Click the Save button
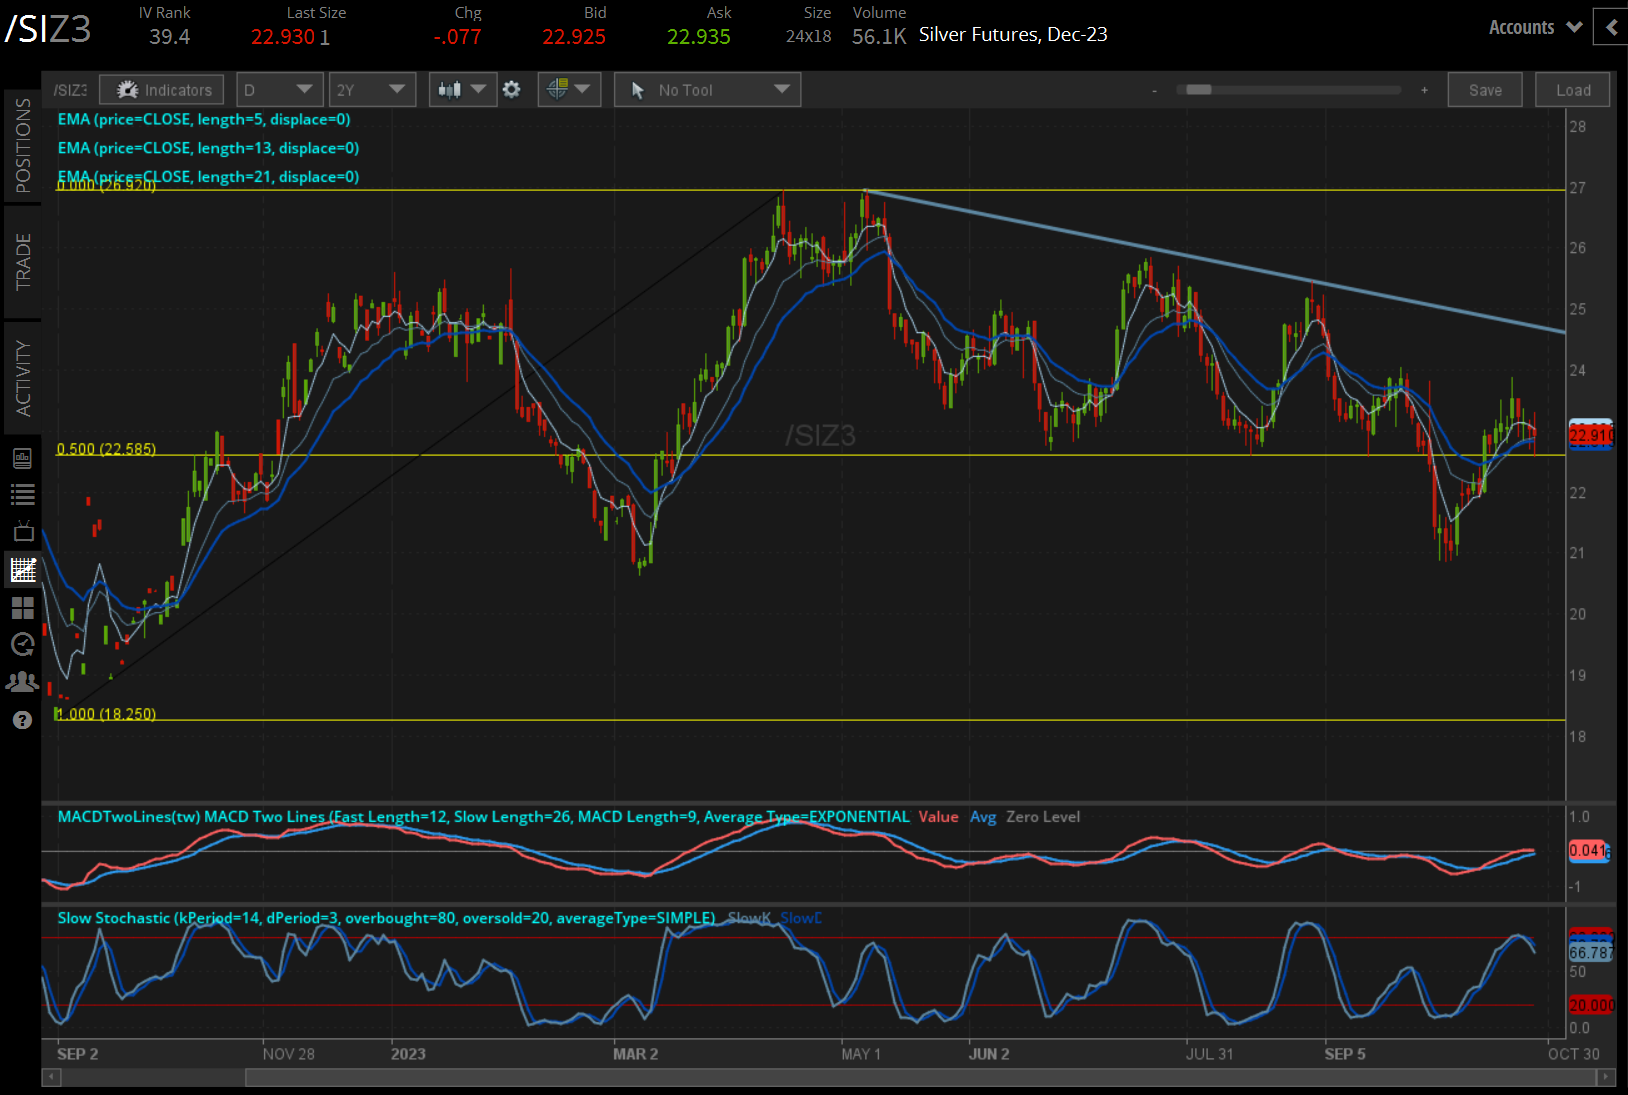Viewport: 1628px width, 1095px height. (x=1484, y=89)
